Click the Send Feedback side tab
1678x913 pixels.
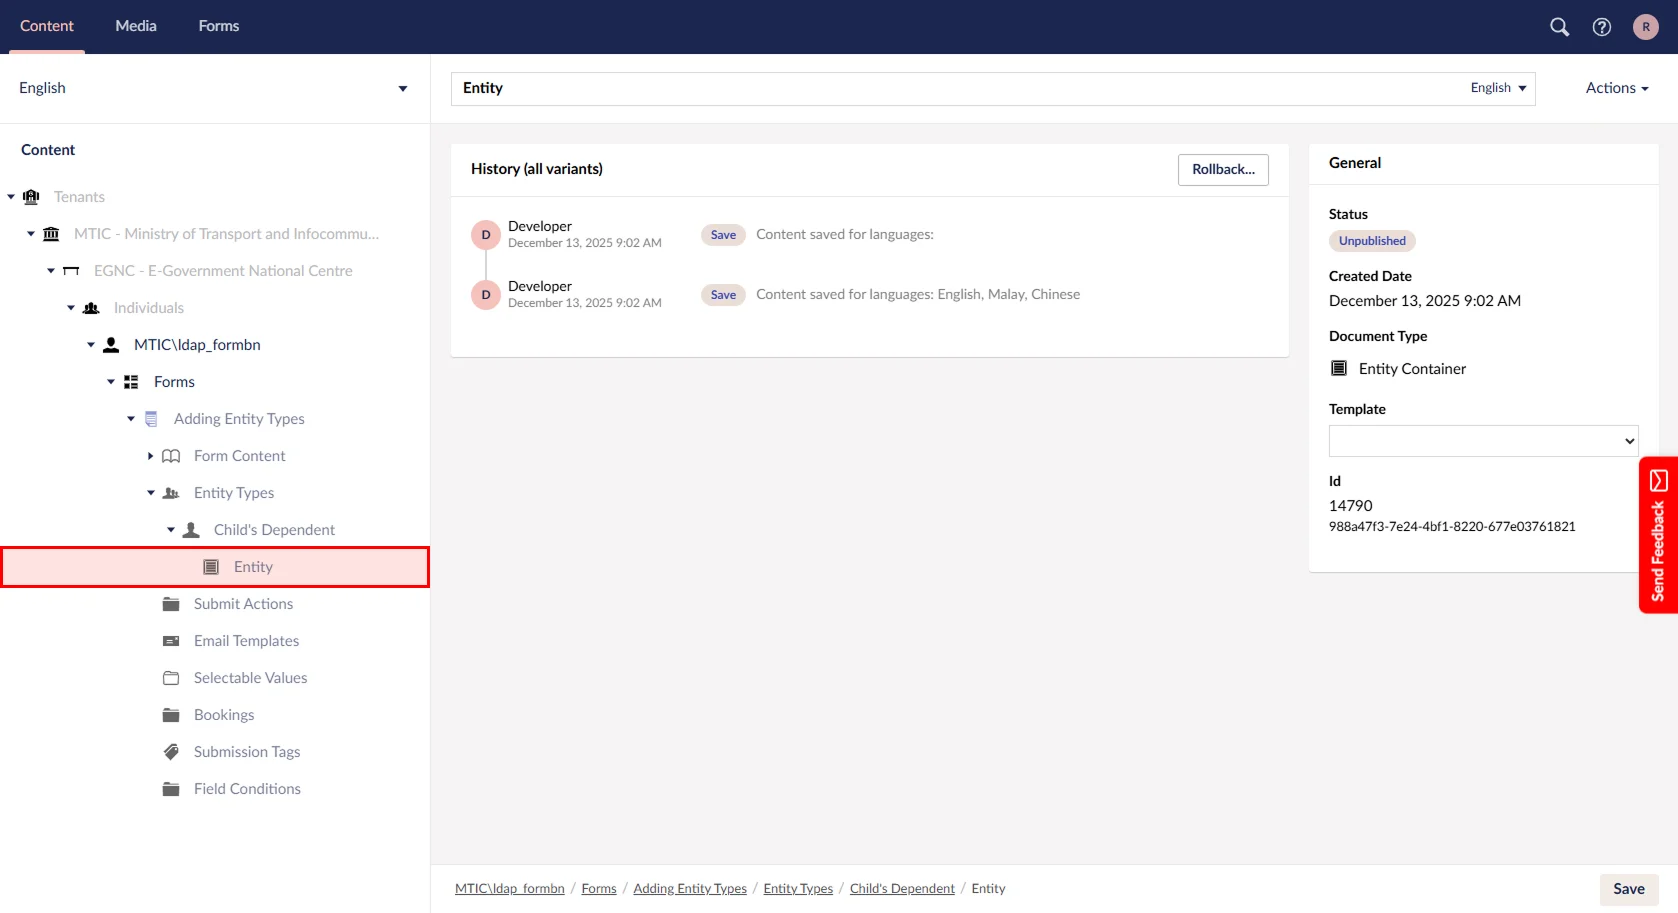pos(1658,535)
